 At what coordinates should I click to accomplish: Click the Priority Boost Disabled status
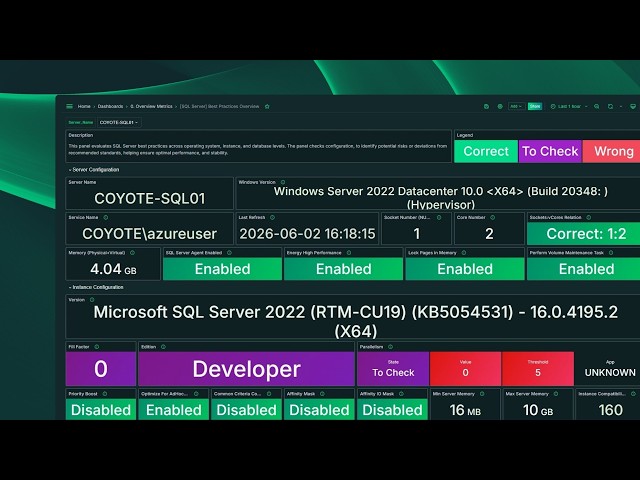[101, 409]
